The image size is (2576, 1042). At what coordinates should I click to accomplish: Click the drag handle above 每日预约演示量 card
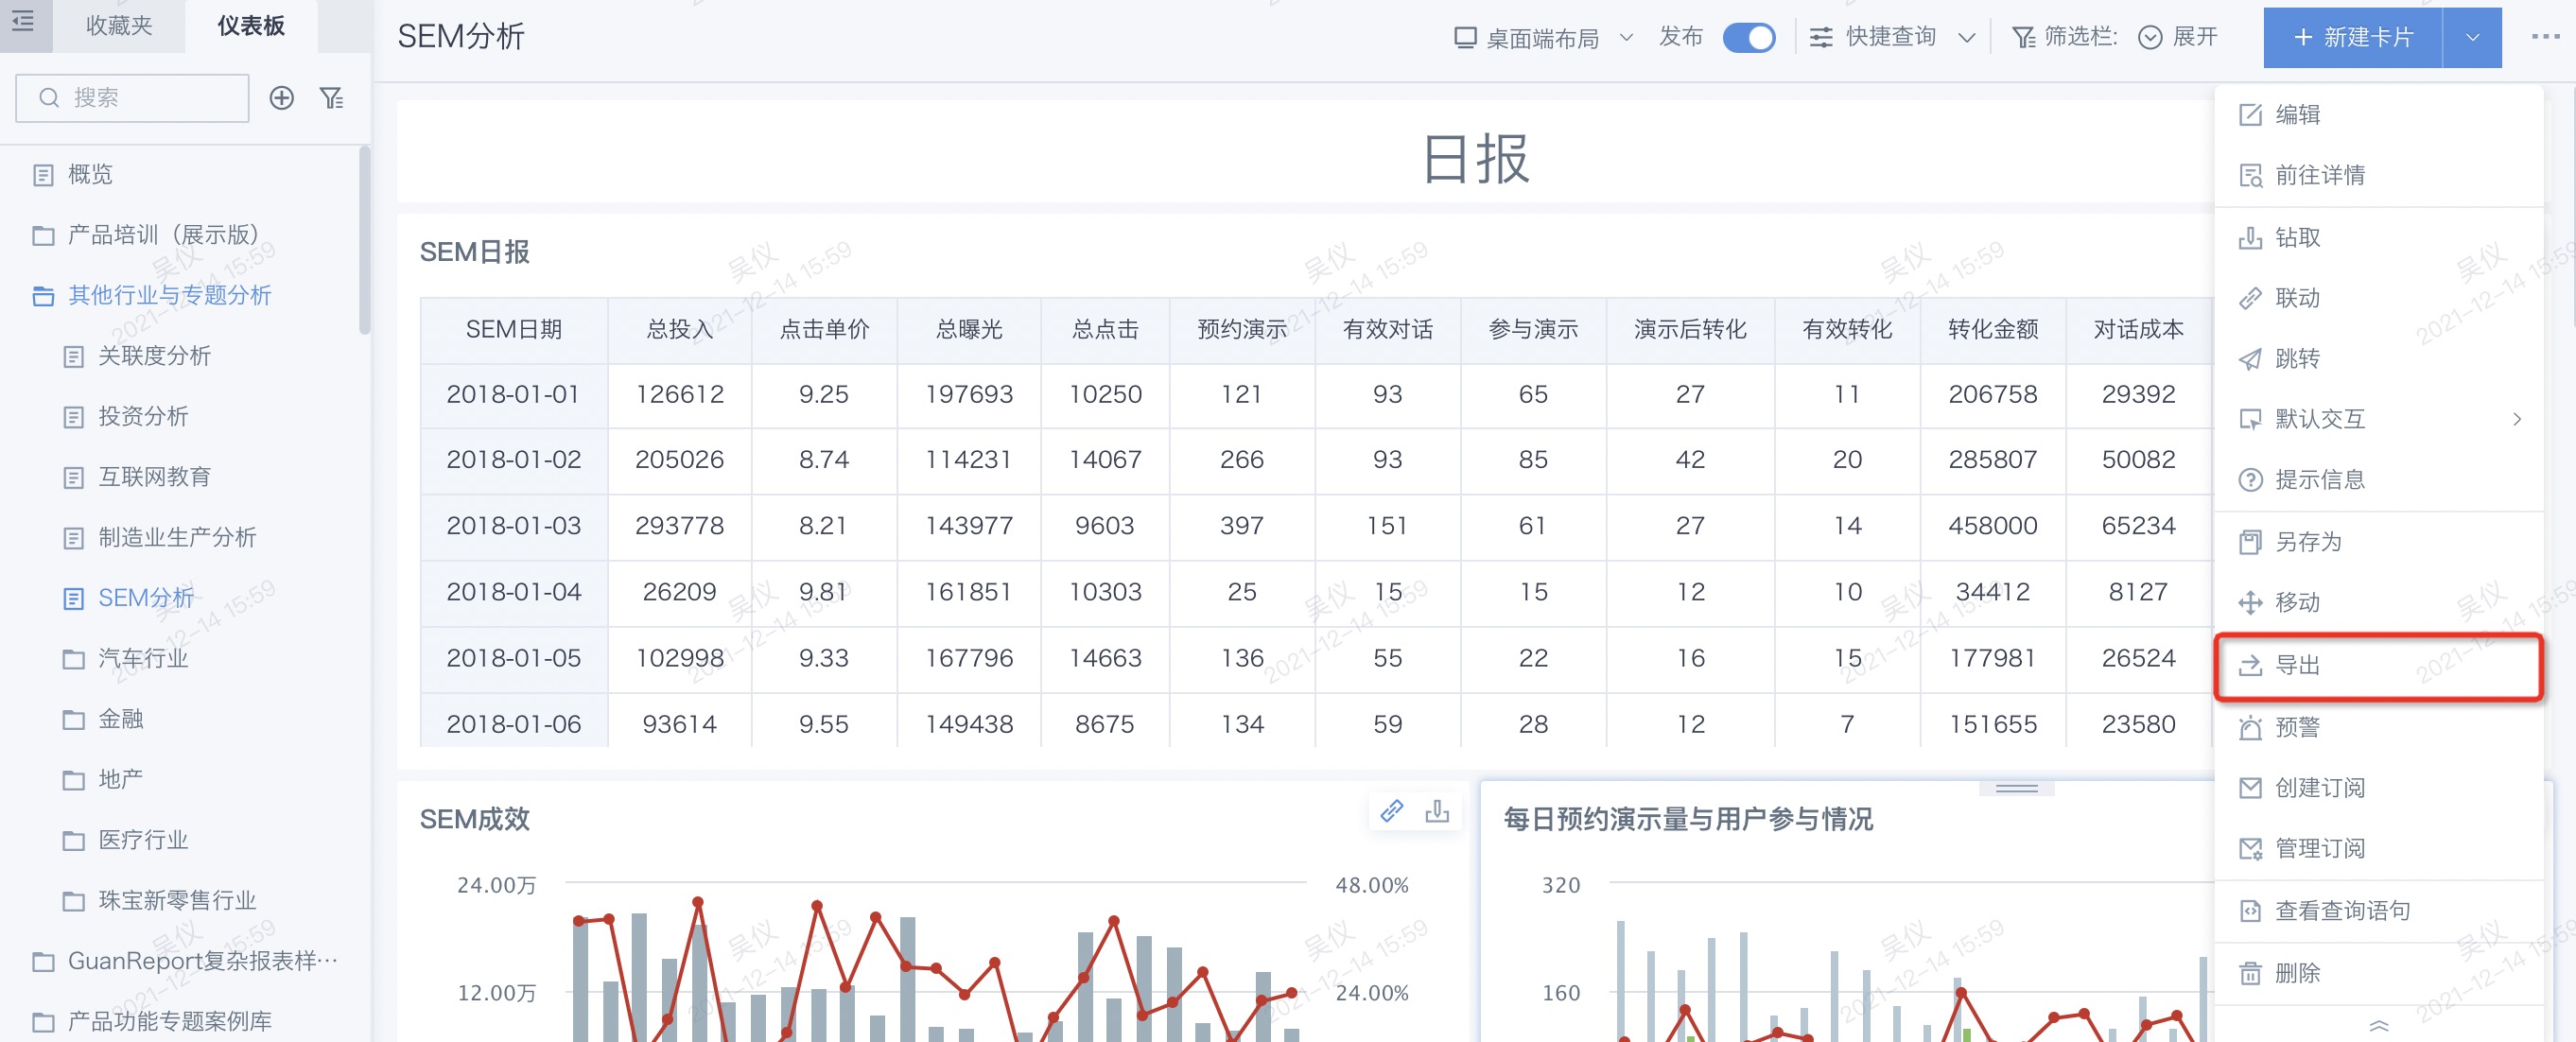2016,789
